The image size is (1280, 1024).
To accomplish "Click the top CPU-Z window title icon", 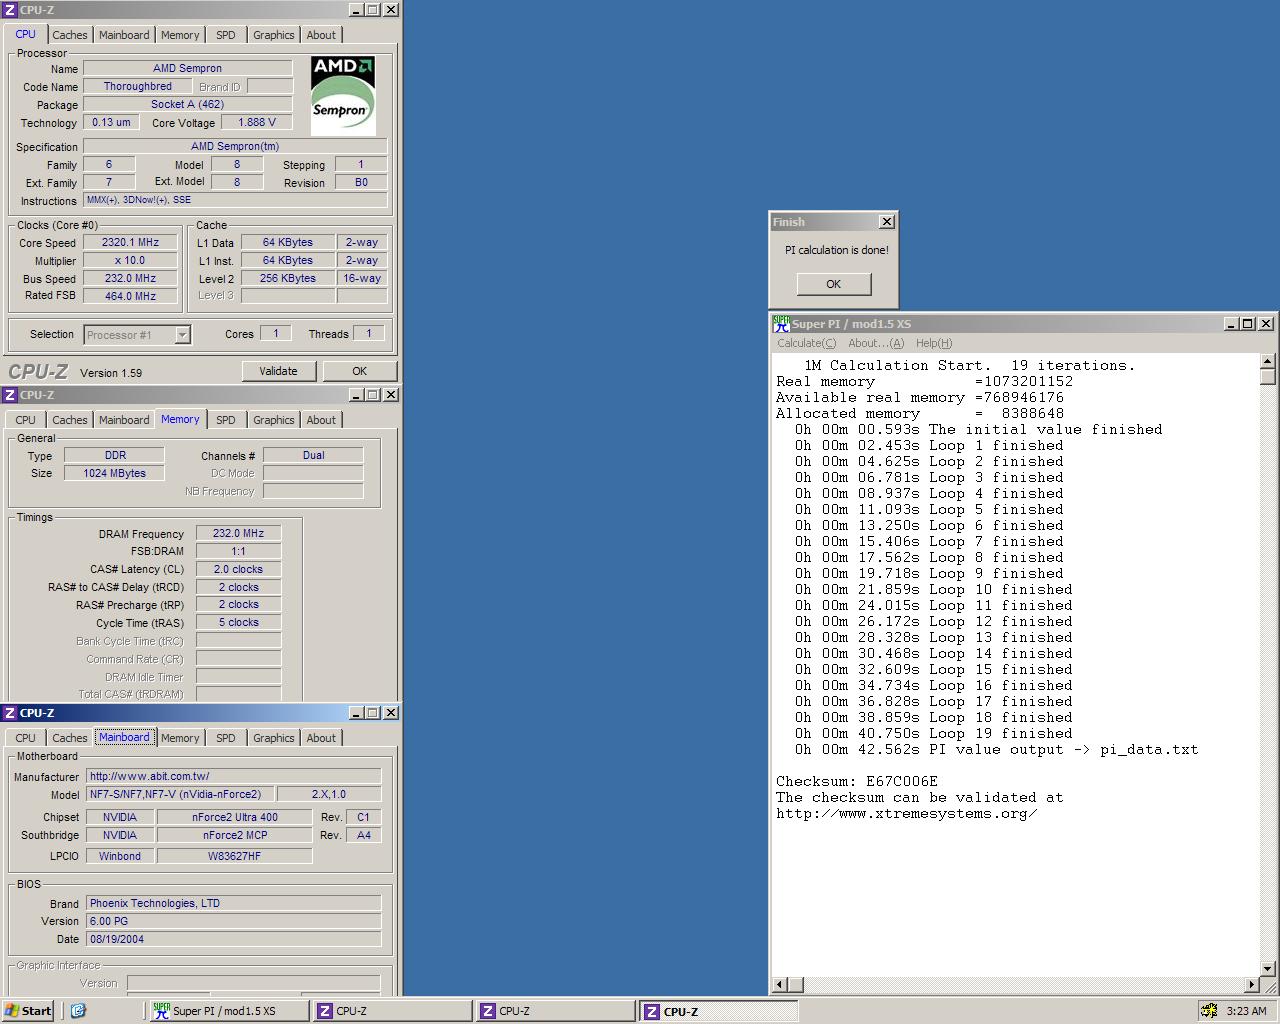I will point(10,9).
